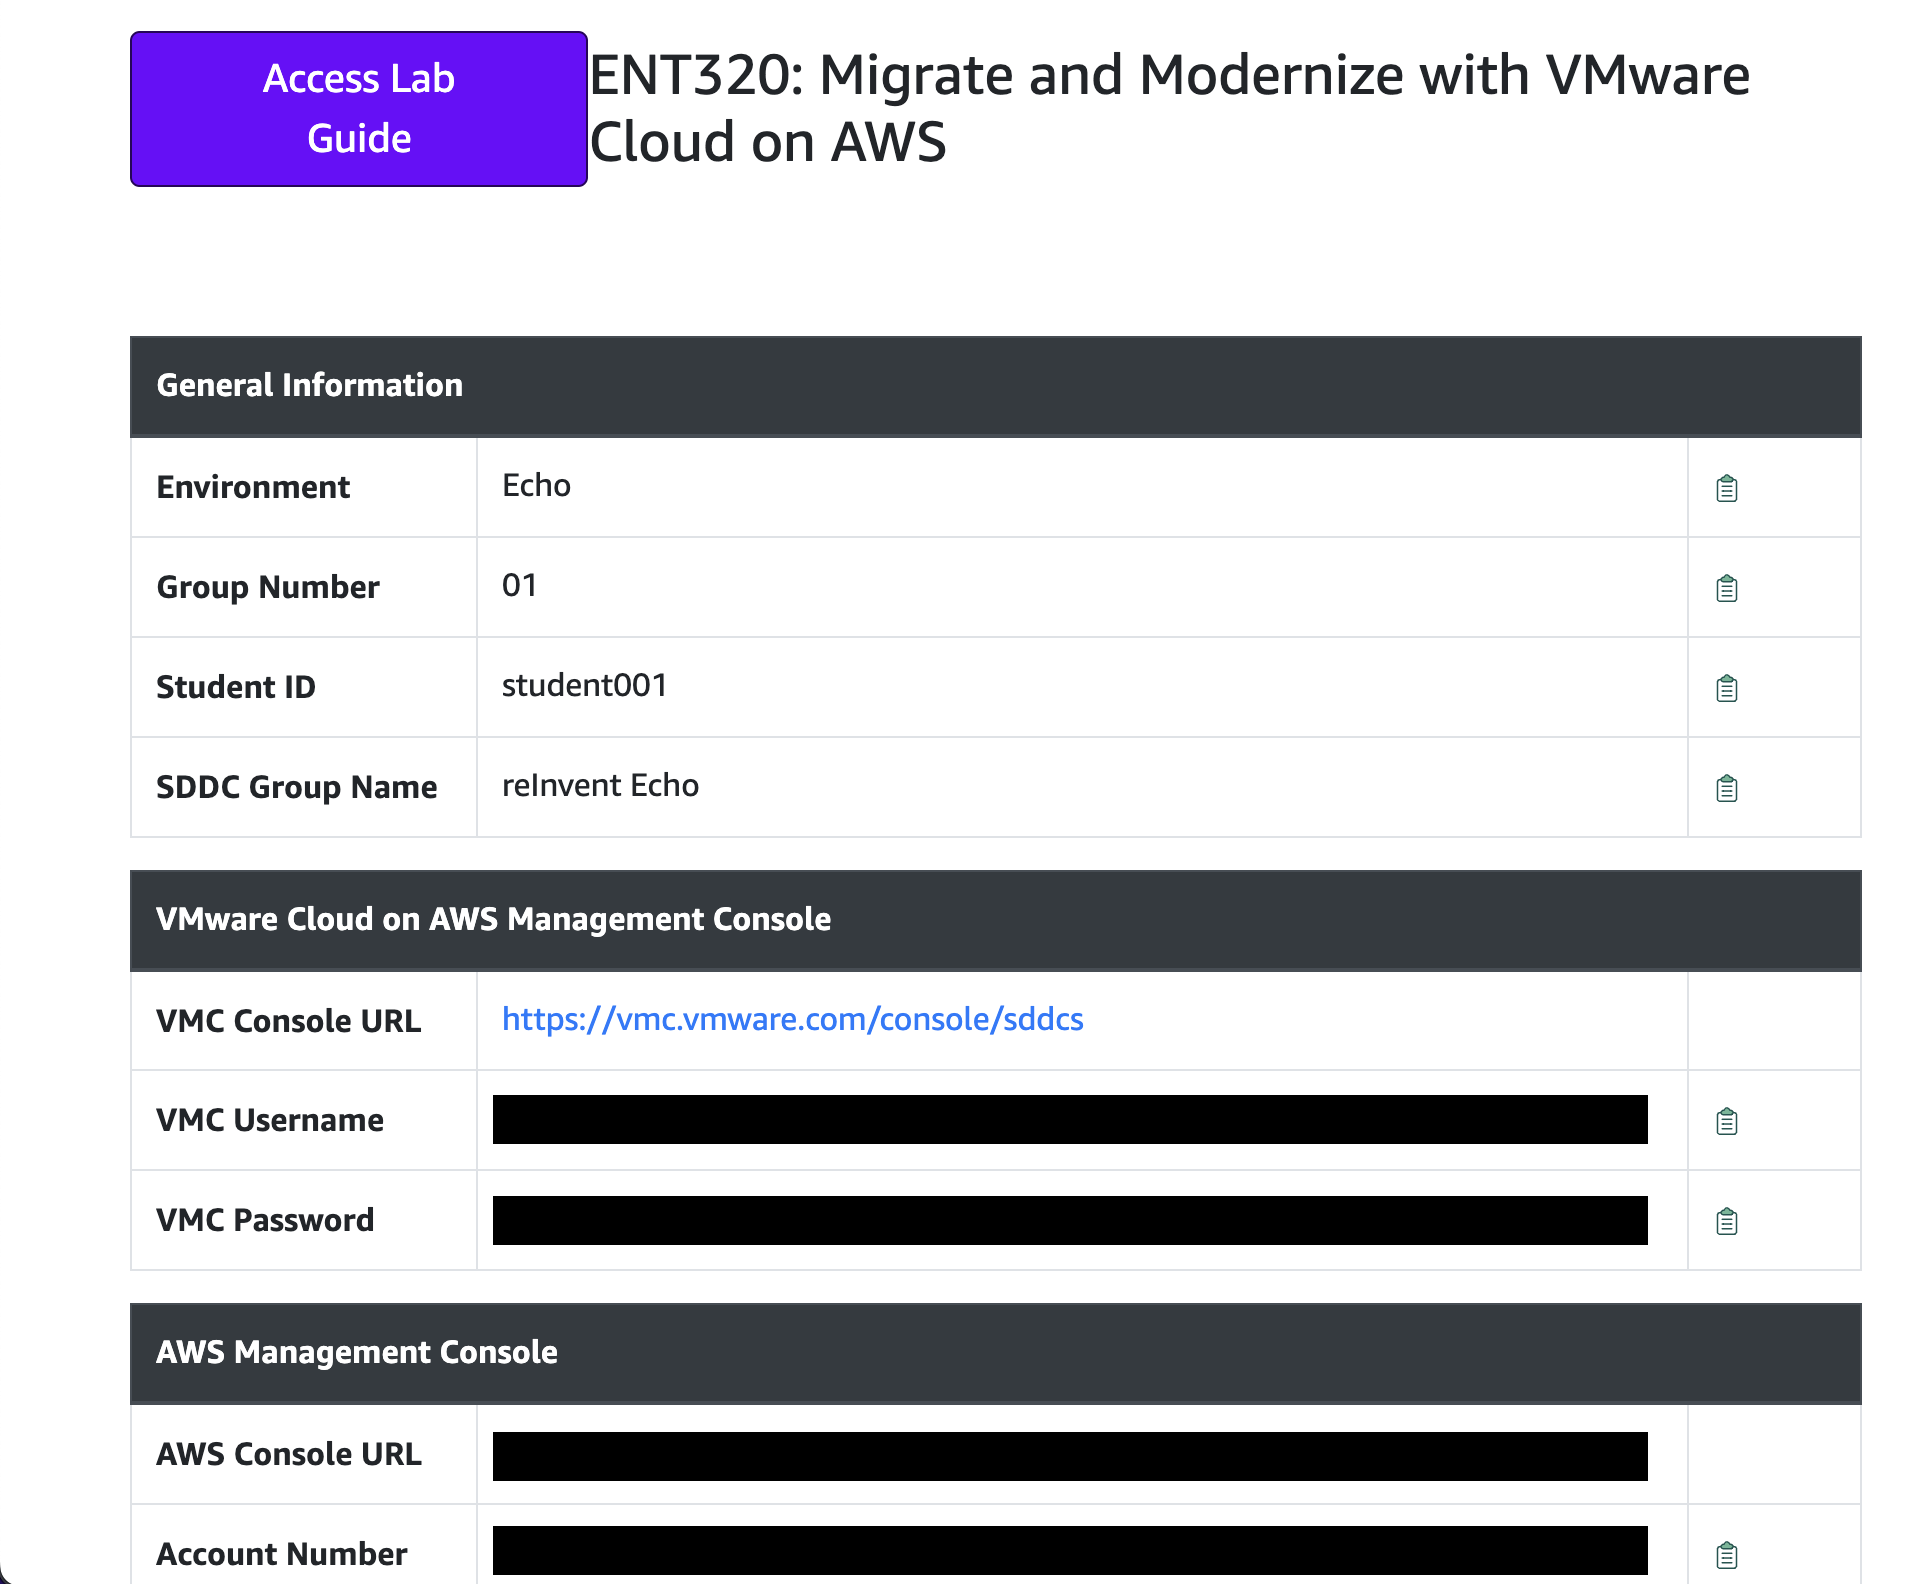Image resolution: width=1928 pixels, height=1584 pixels.
Task: Open the VMC Console URL link
Action: coord(792,1020)
